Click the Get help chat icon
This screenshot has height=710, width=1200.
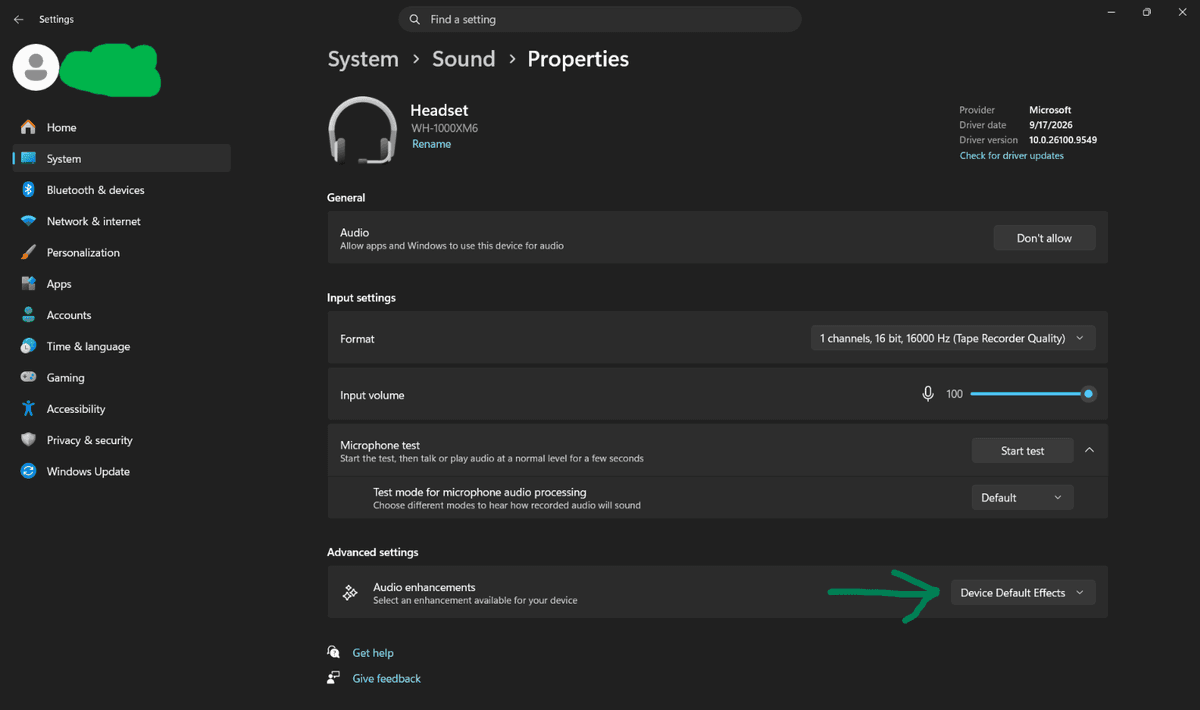(334, 652)
